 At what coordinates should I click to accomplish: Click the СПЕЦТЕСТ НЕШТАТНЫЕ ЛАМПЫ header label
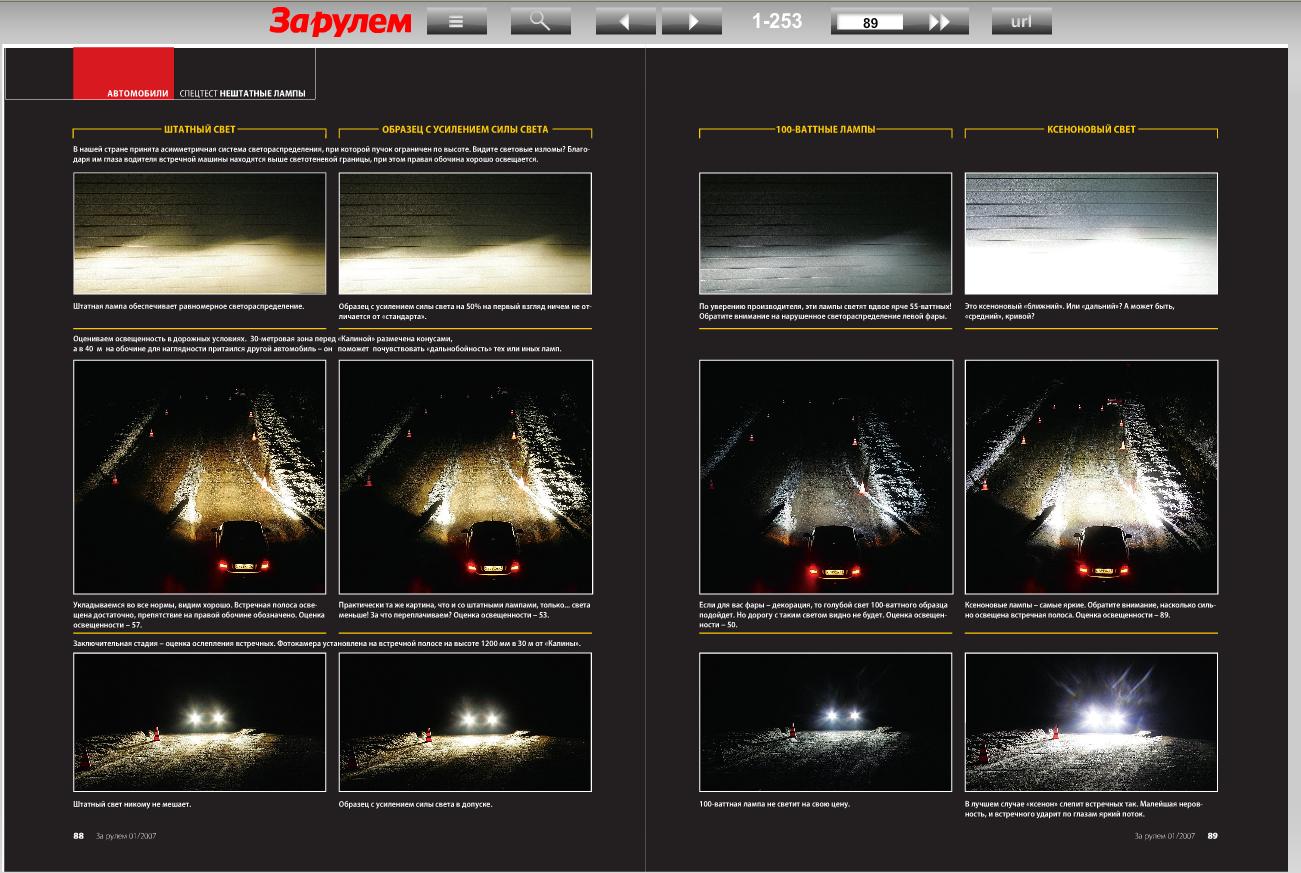[x=241, y=94]
